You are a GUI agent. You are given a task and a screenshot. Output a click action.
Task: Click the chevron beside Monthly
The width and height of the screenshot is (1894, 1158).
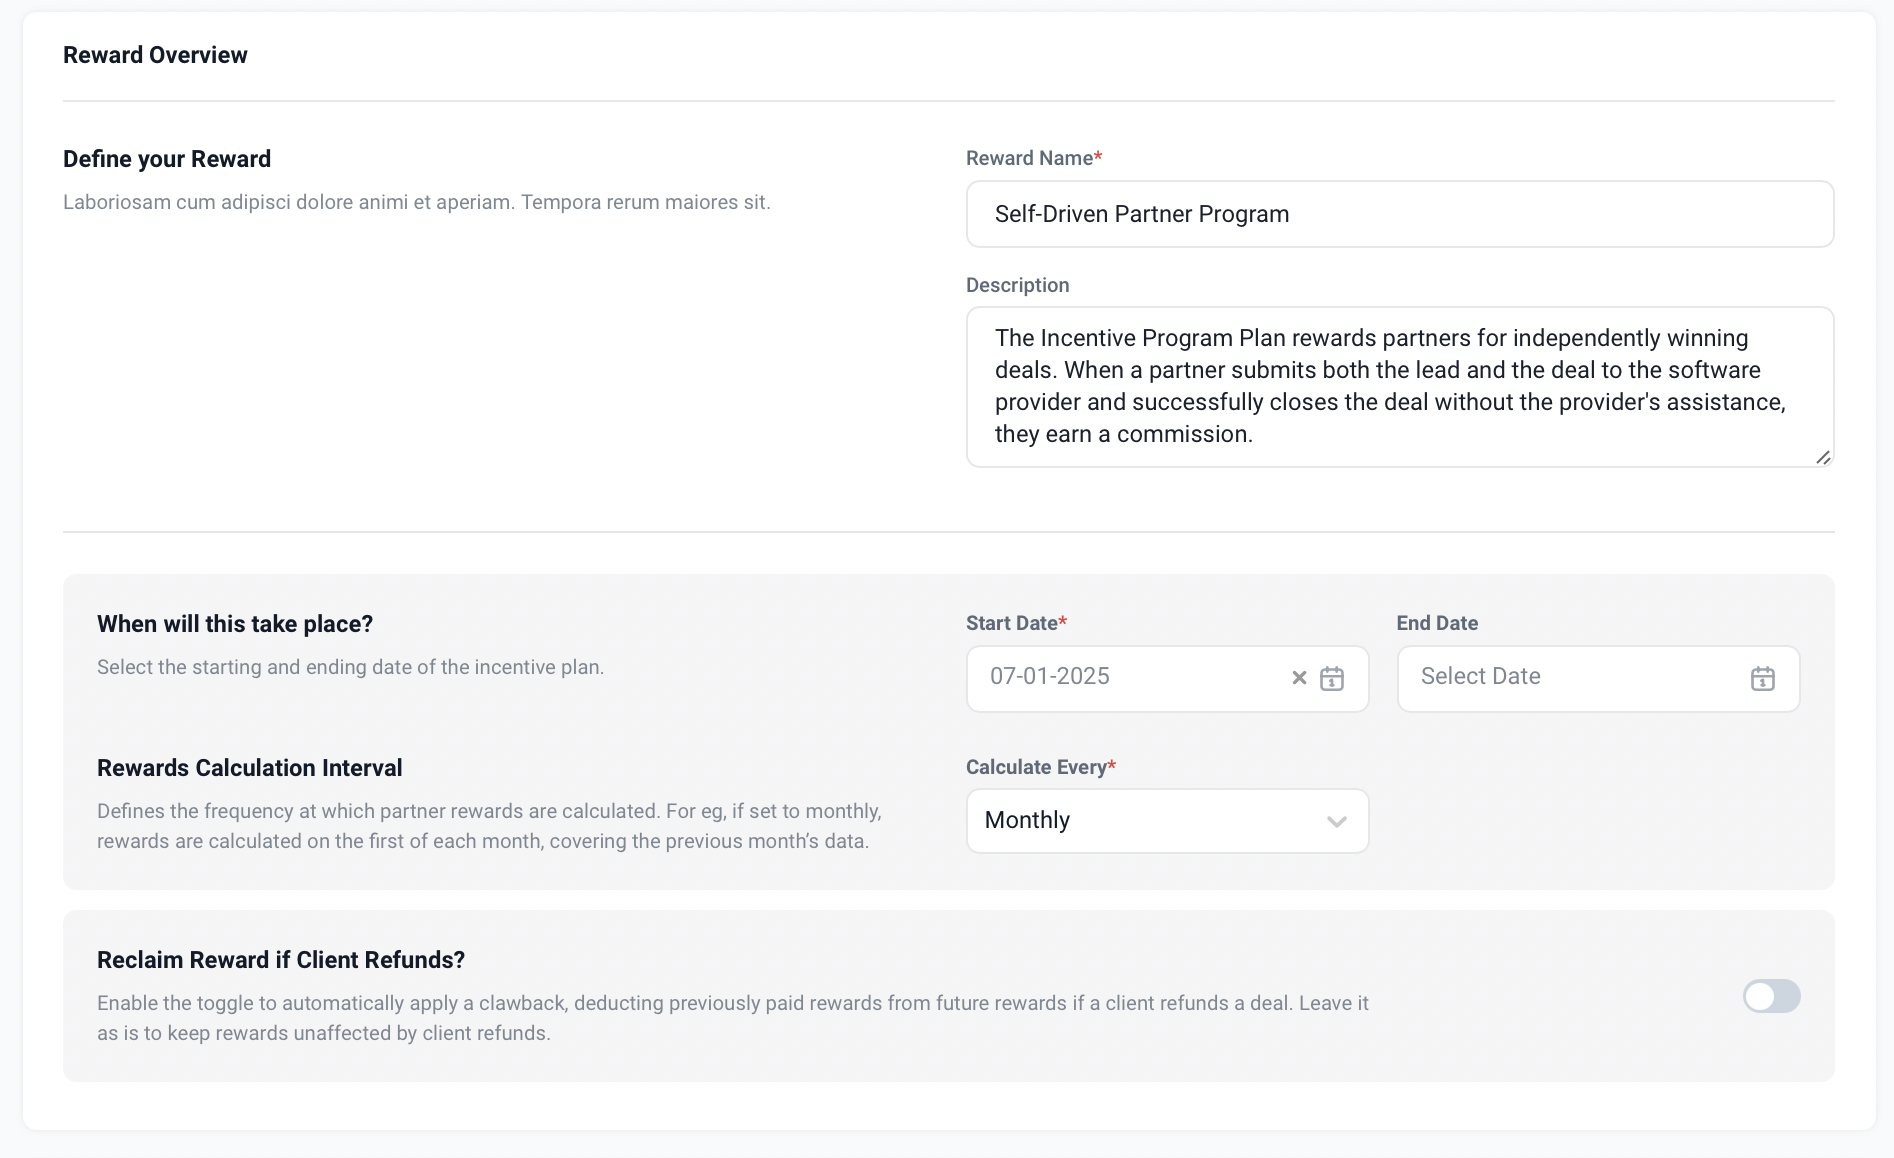coord(1336,822)
